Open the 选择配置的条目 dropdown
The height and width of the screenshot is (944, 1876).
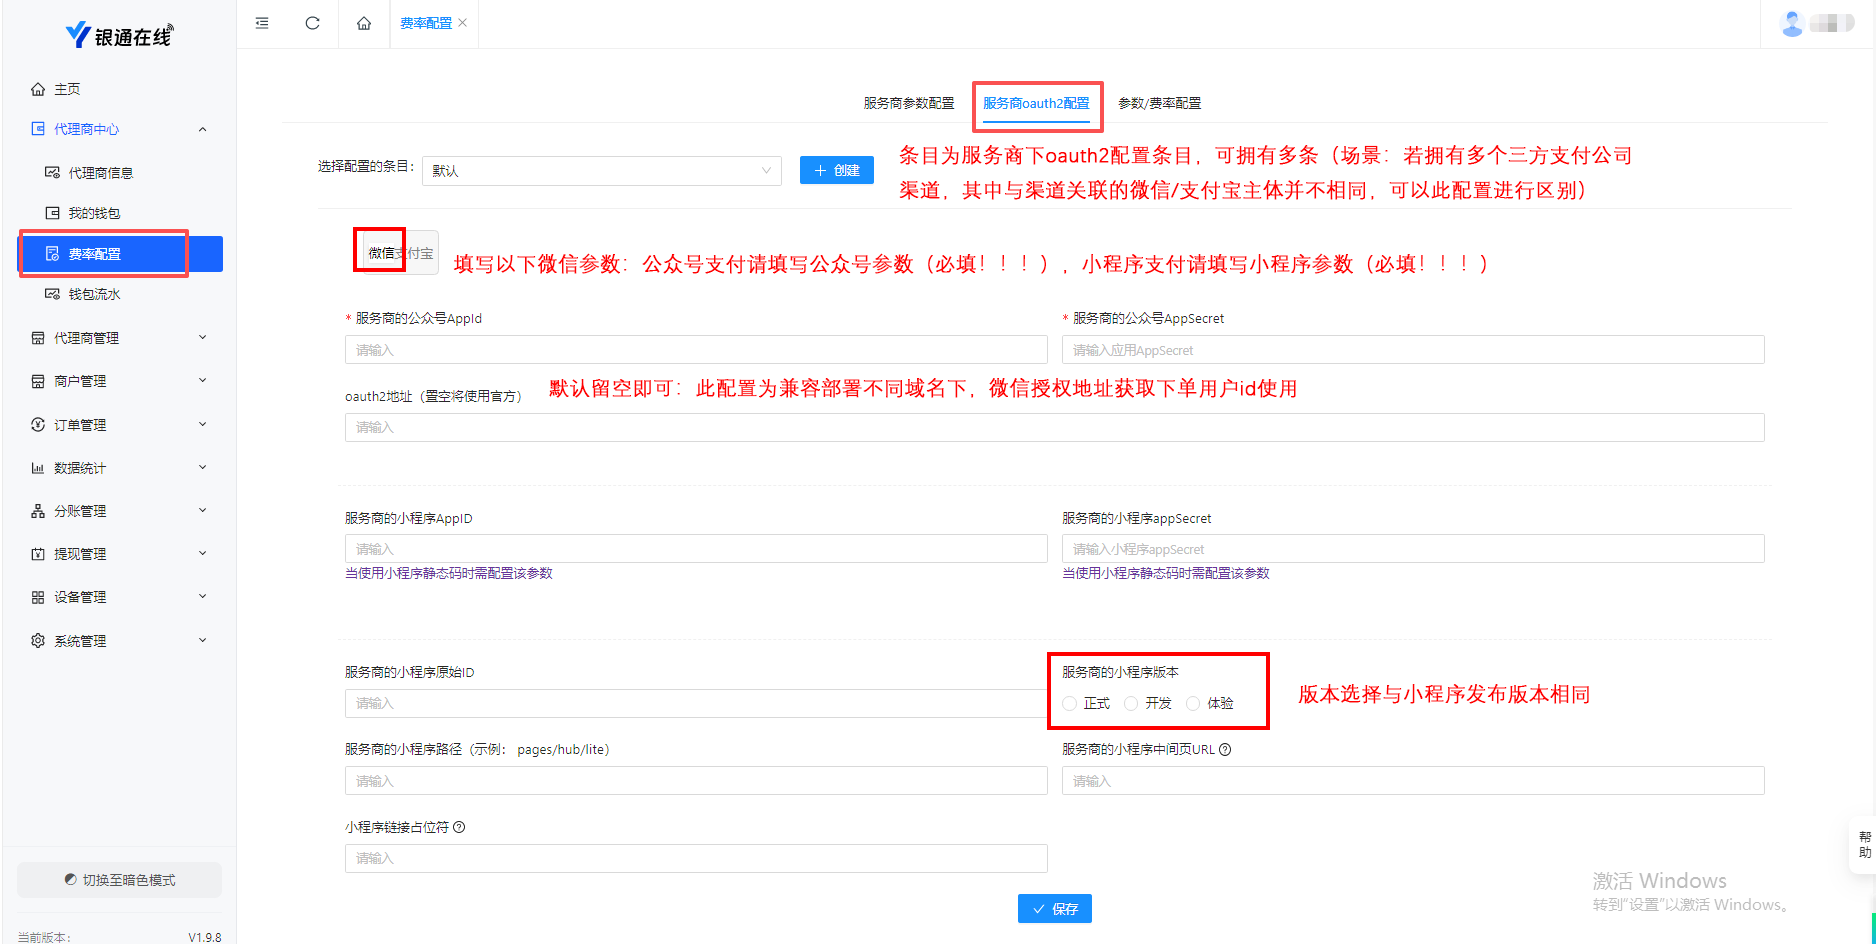(x=602, y=171)
